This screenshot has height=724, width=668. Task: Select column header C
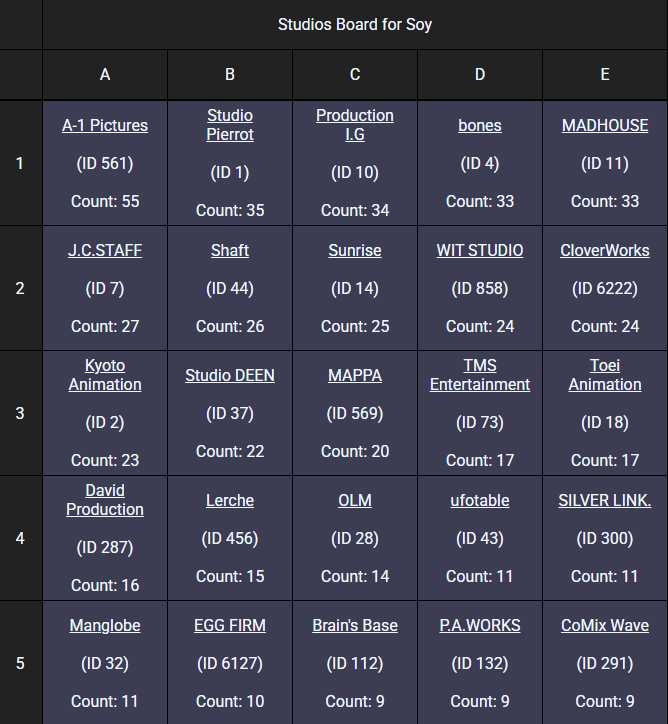[355, 75]
